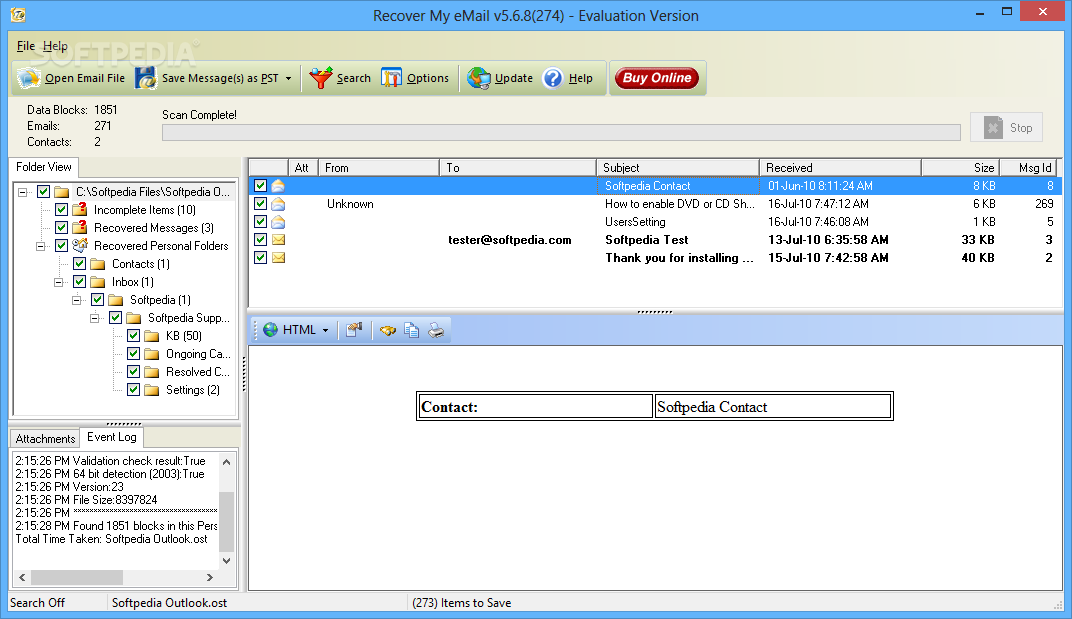
Task: Click the Ongoing Ca... folder icon
Action: tap(152, 354)
